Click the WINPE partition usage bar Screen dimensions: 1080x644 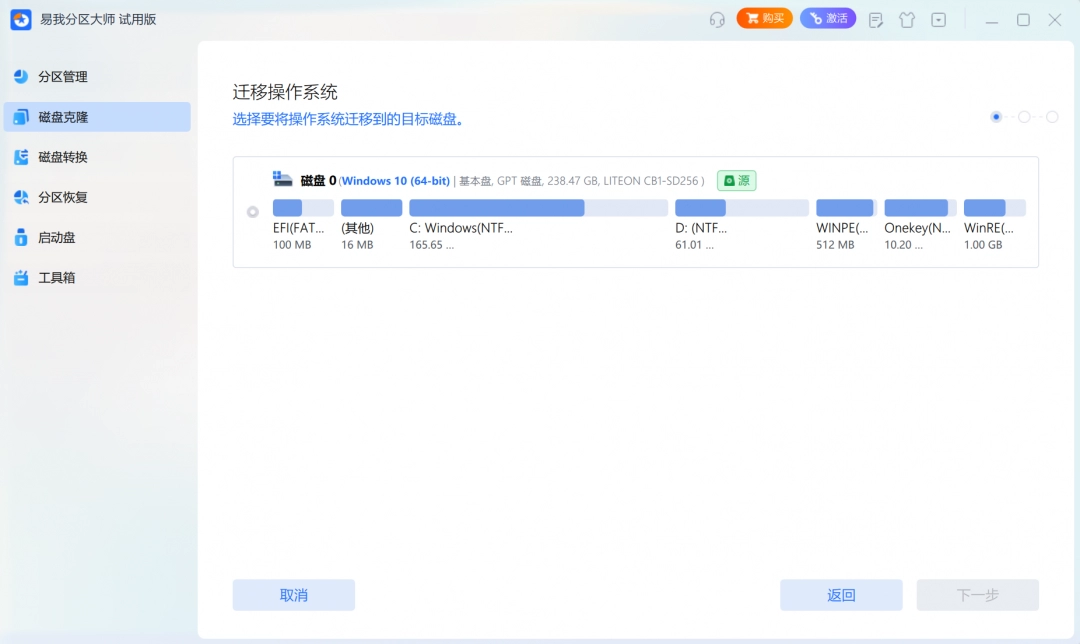(x=847, y=207)
